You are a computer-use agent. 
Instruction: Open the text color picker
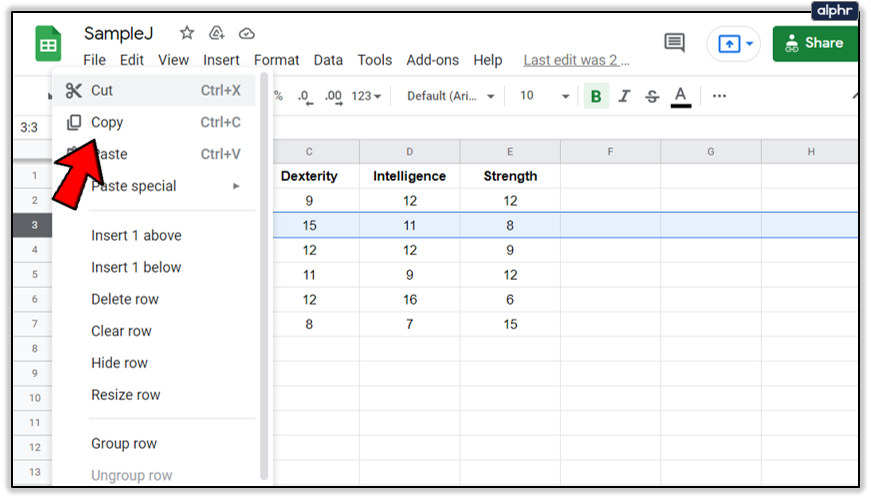pos(680,97)
